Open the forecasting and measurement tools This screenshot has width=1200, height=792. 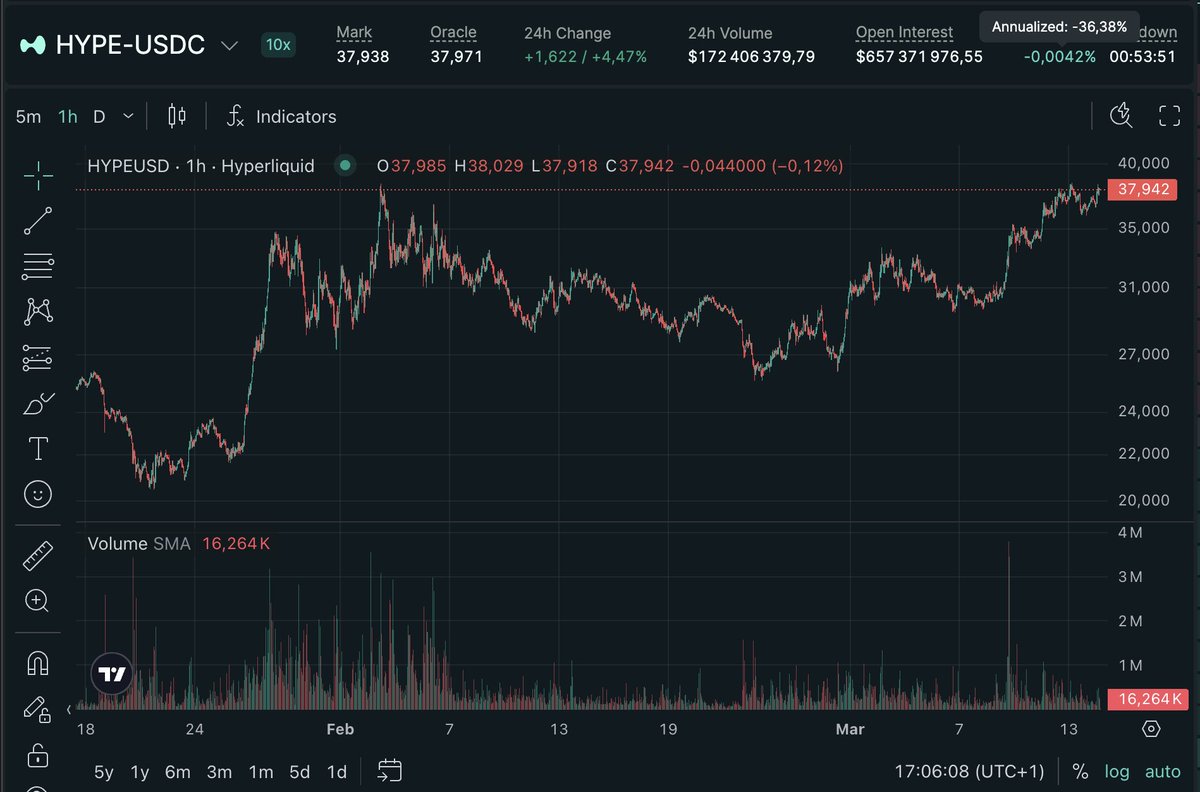point(38,358)
